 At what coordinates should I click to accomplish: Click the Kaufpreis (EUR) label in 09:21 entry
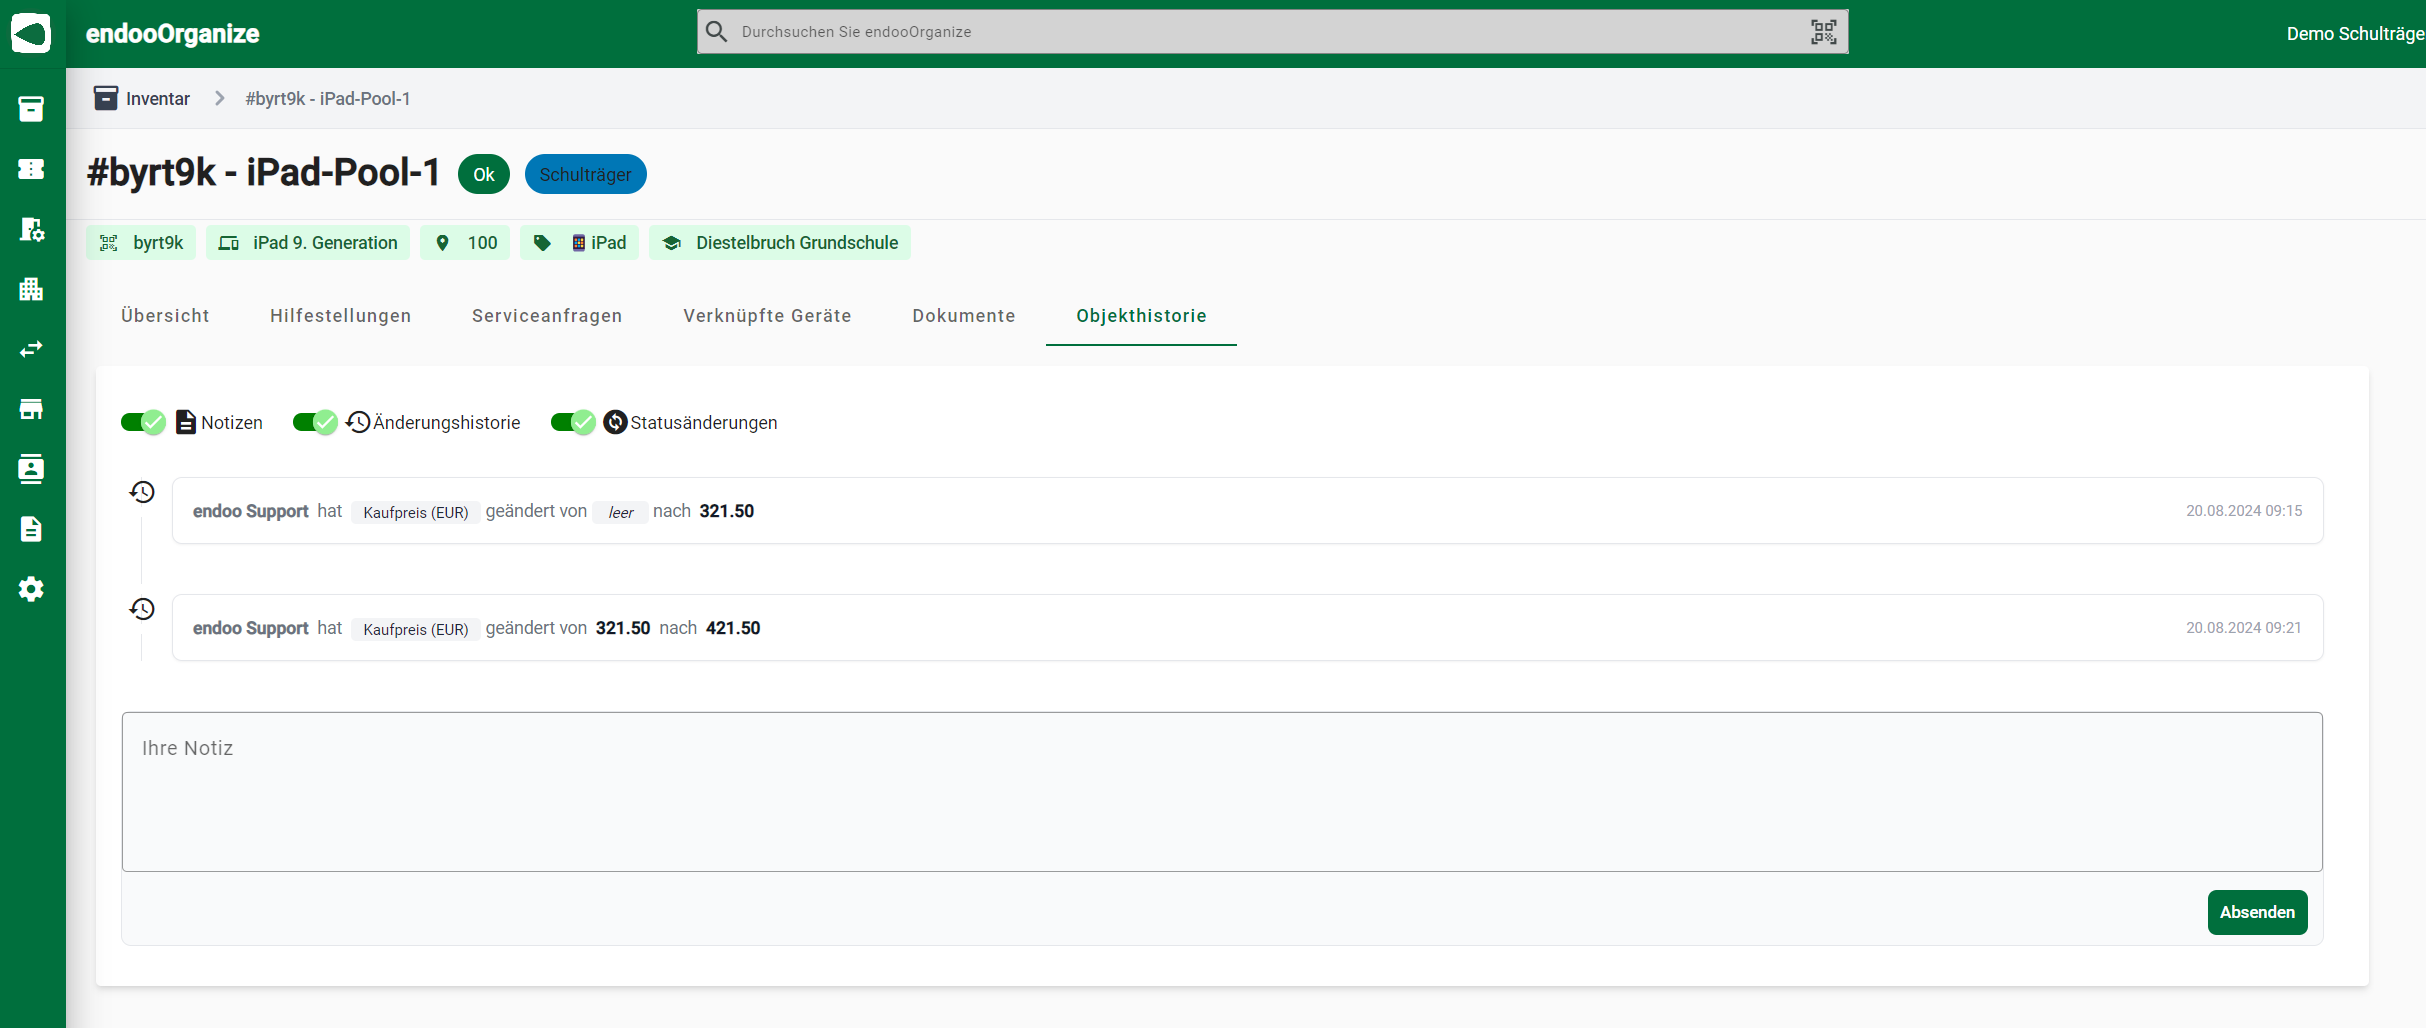[416, 629]
